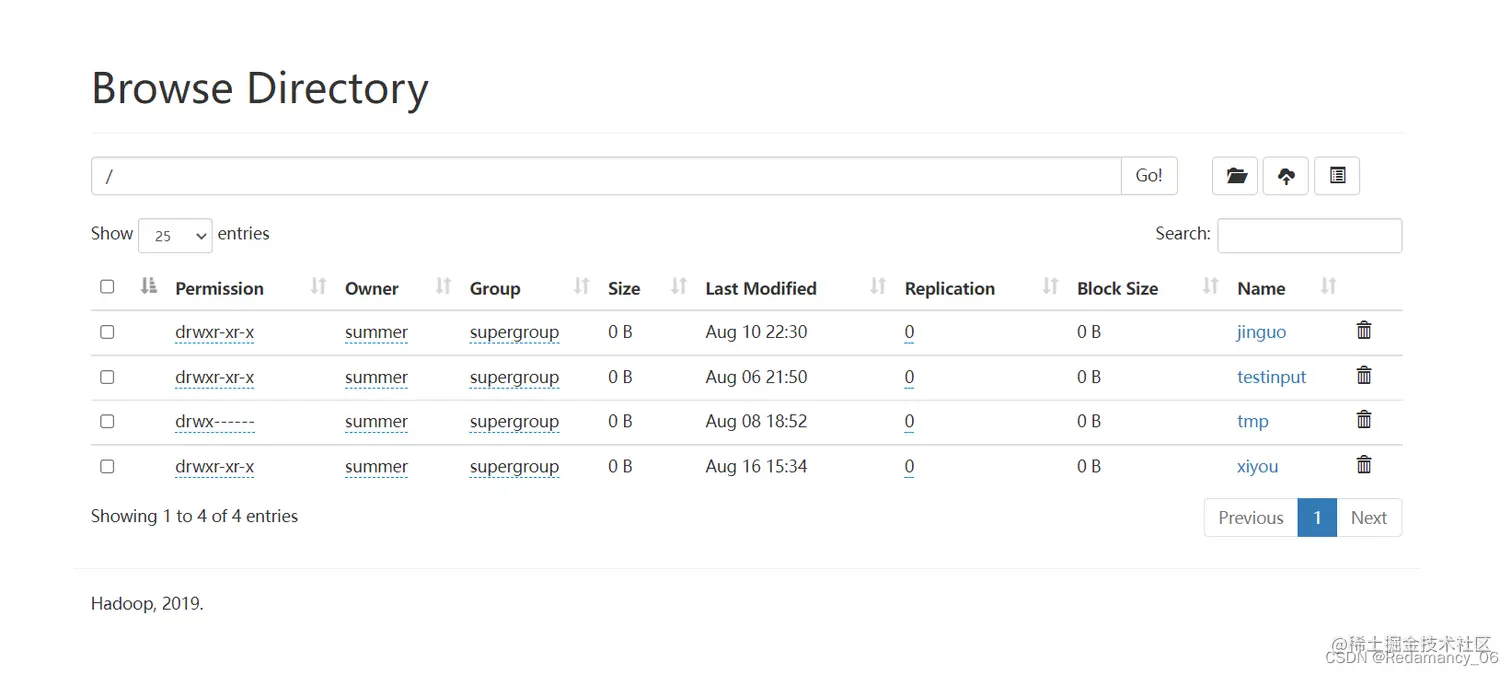Open the jinguo directory link
The width and height of the screenshot is (1512, 675).
(x=1261, y=332)
